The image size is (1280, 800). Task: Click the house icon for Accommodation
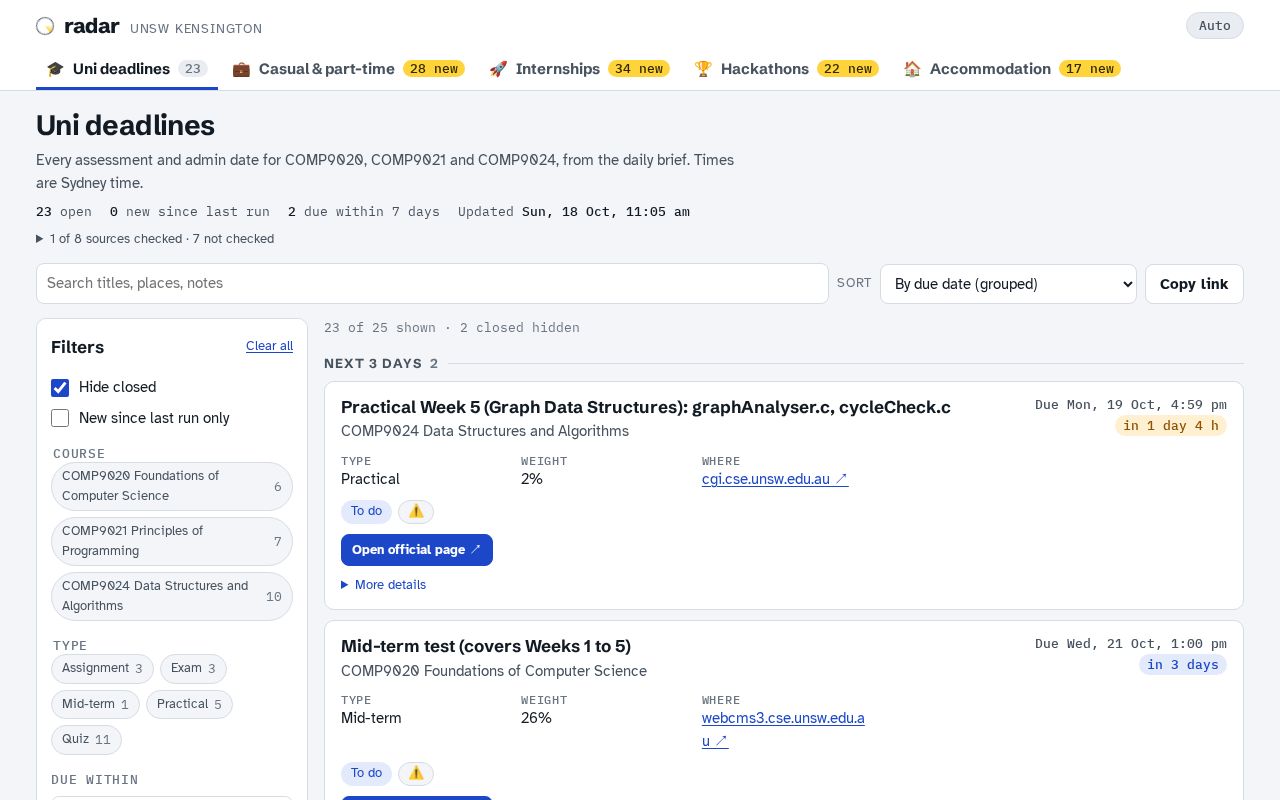click(912, 69)
